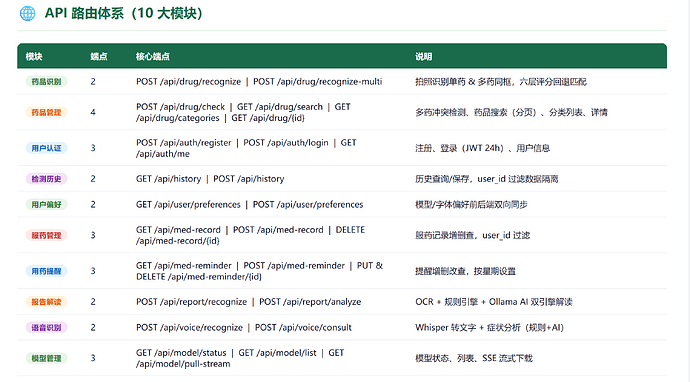
Task: Click the 说明 column header
Action: pos(423,56)
